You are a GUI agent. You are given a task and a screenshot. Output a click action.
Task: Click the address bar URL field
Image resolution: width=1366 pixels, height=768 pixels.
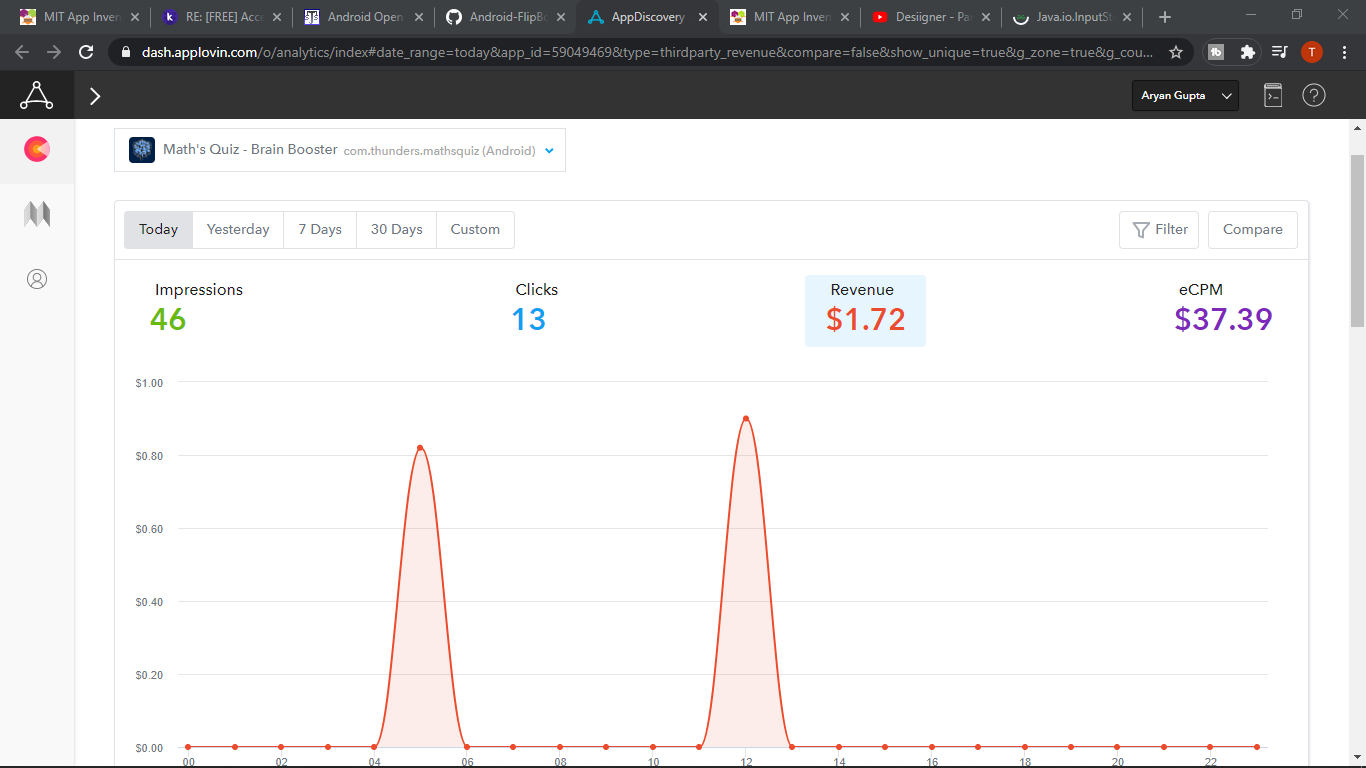[x=645, y=52]
